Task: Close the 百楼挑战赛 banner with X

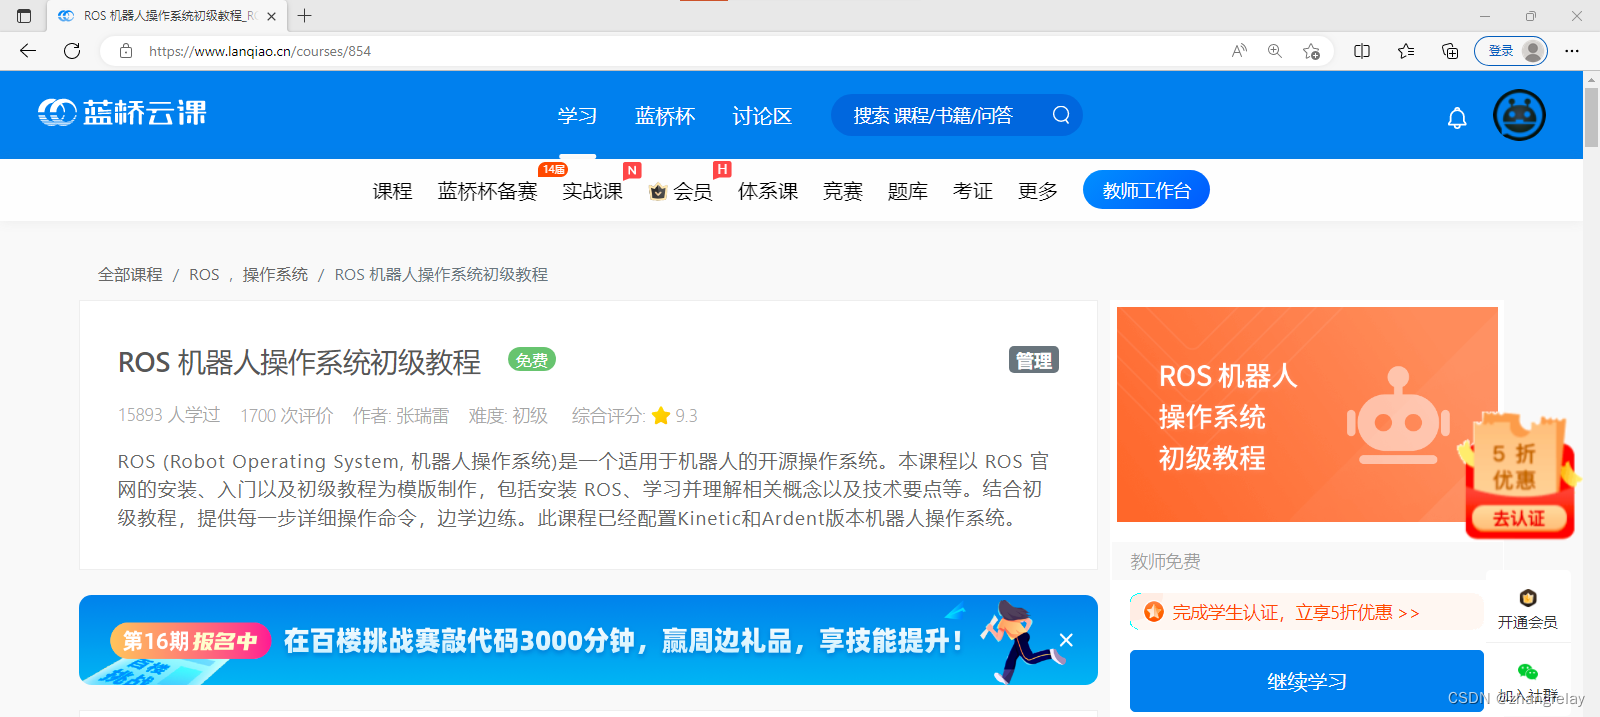Action: 1066,640
